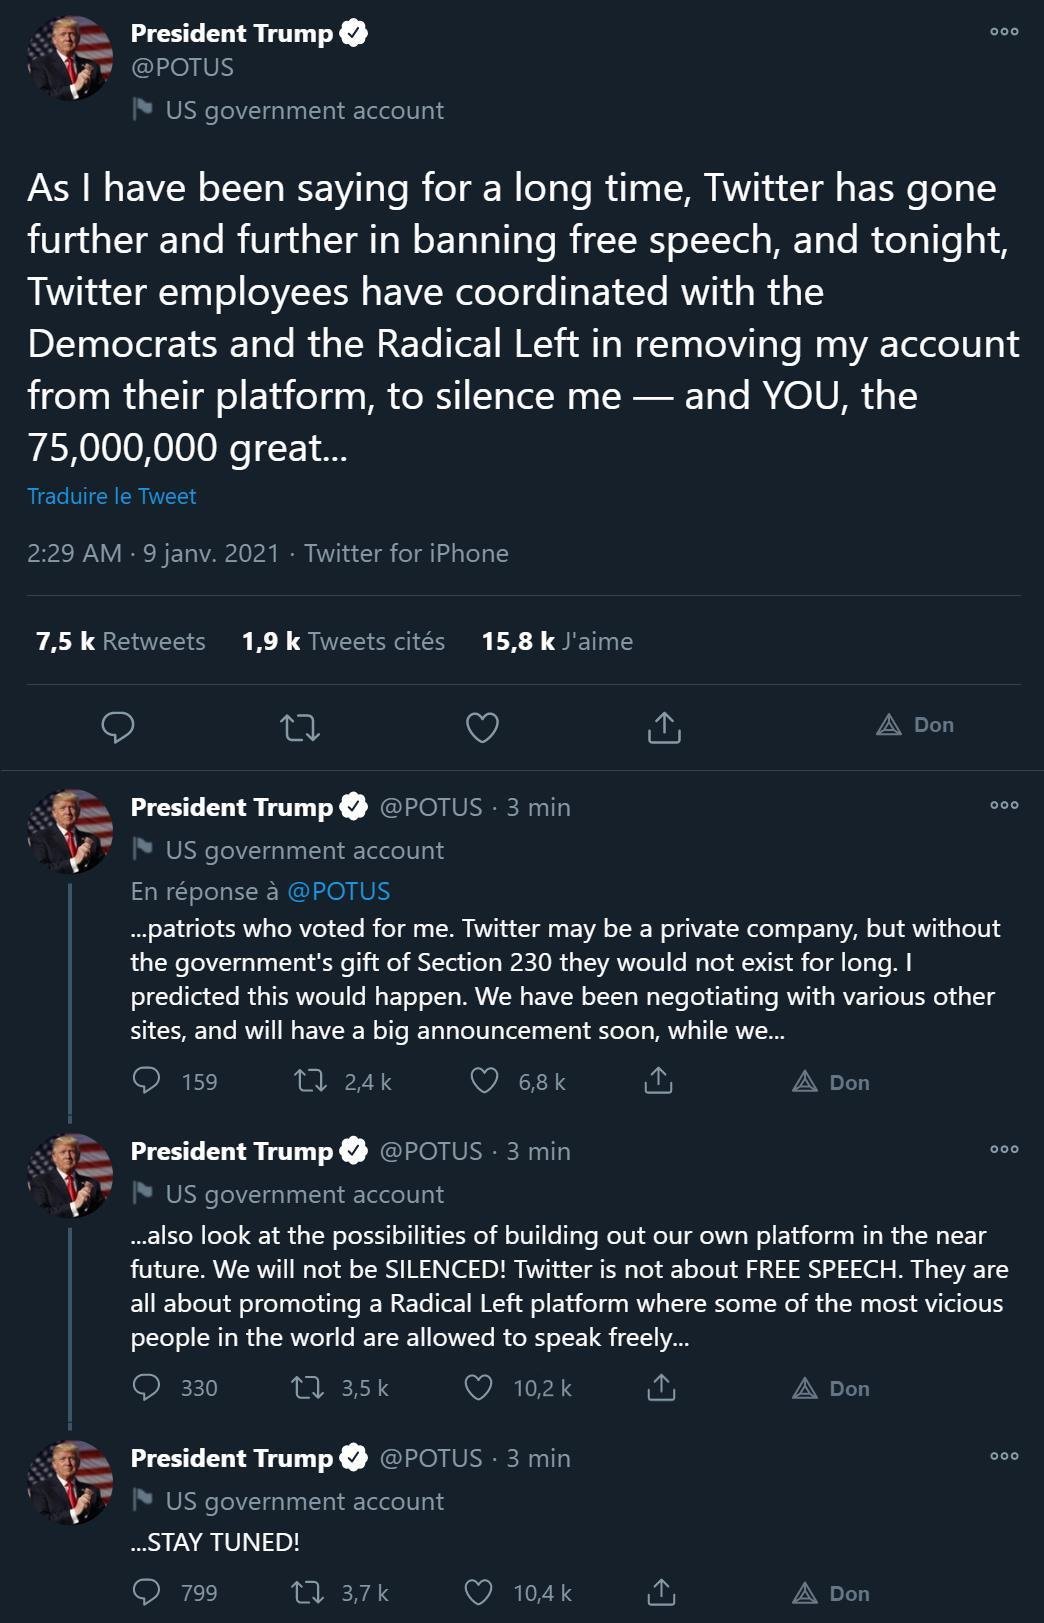Retweet the STAY TUNED tweet with 3,7 k
Viewport: 1044px width, 1623px height.
307,1593
